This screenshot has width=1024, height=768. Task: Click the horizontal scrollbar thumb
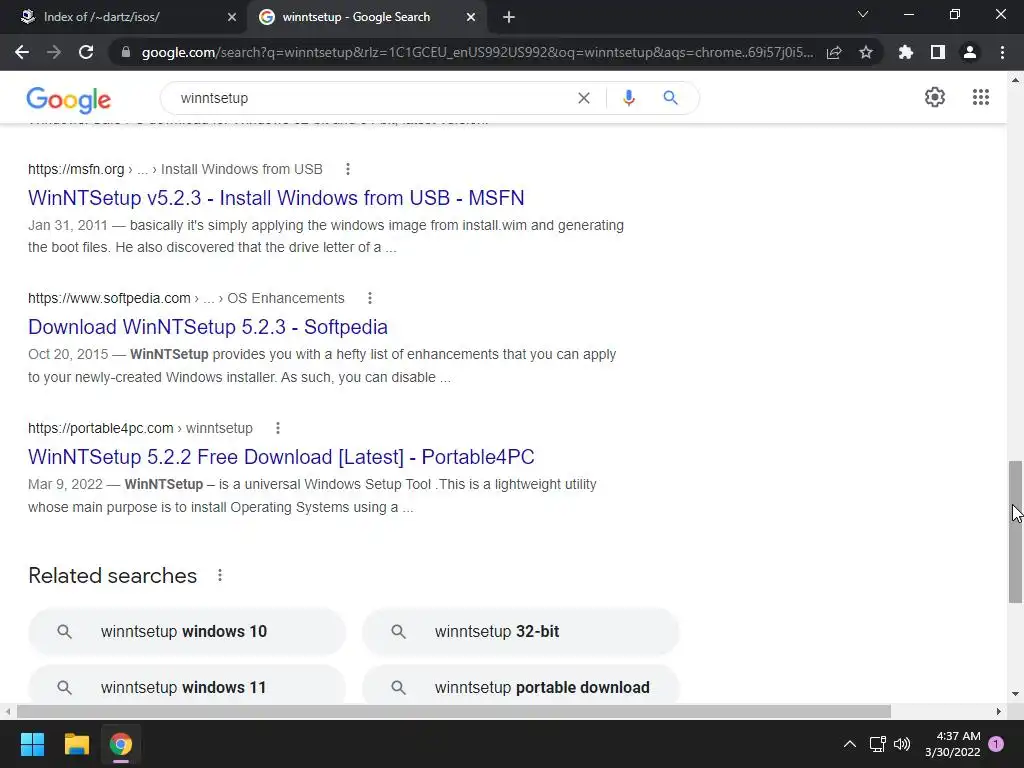454,711
